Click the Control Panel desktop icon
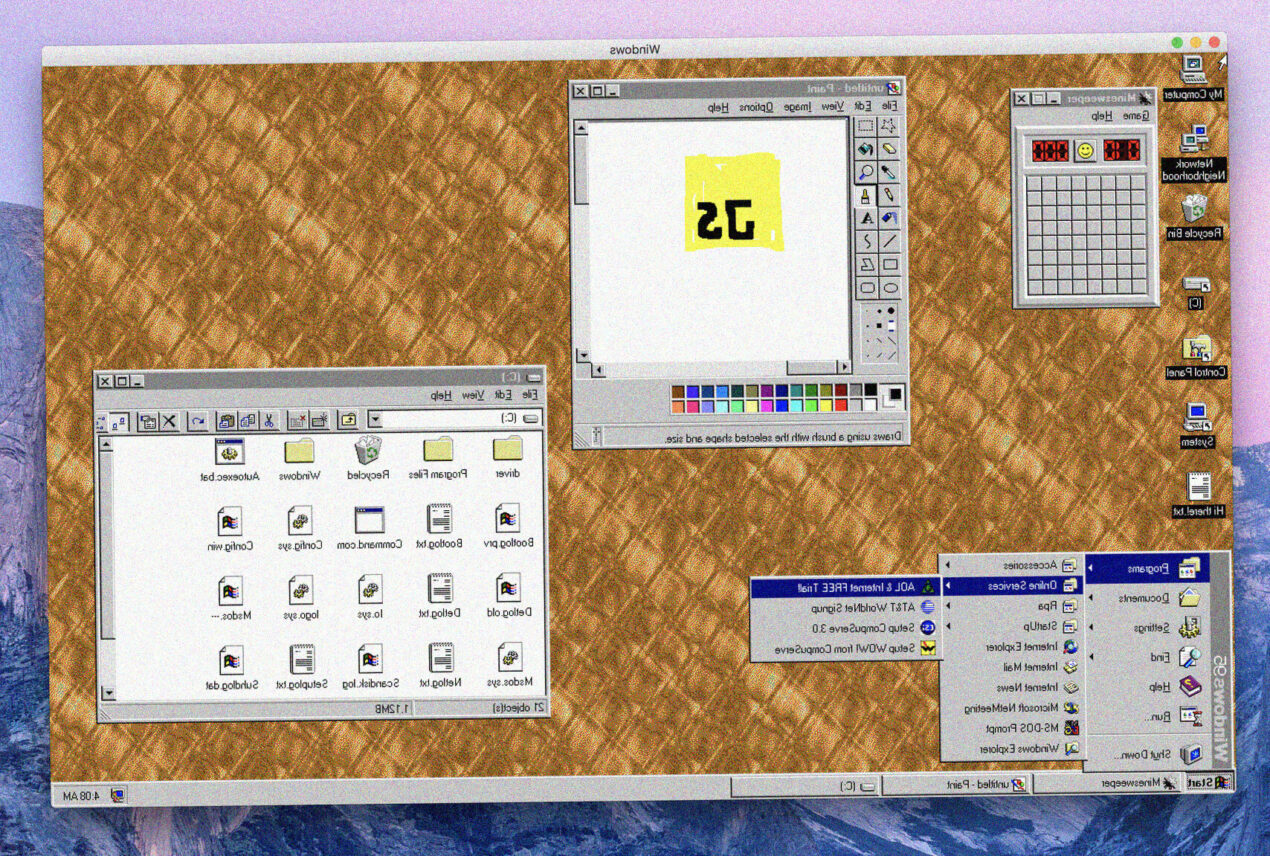This screenshot has height=856, width=1270. click(1196, 358)
